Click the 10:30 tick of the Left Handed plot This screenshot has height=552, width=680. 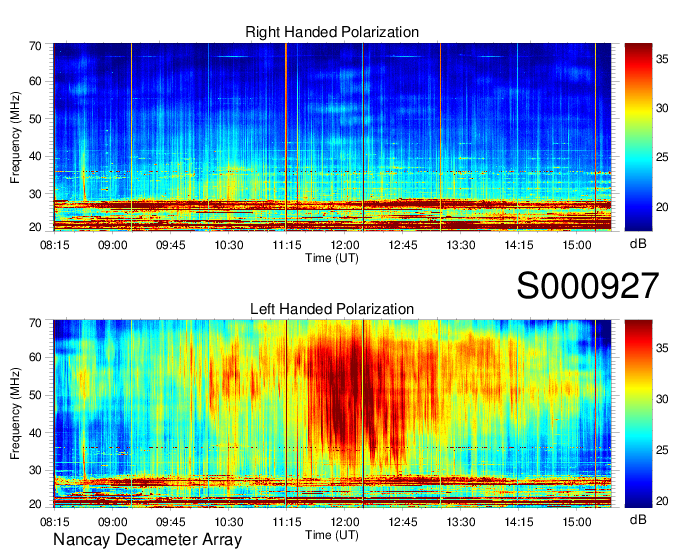click(229, 522)
